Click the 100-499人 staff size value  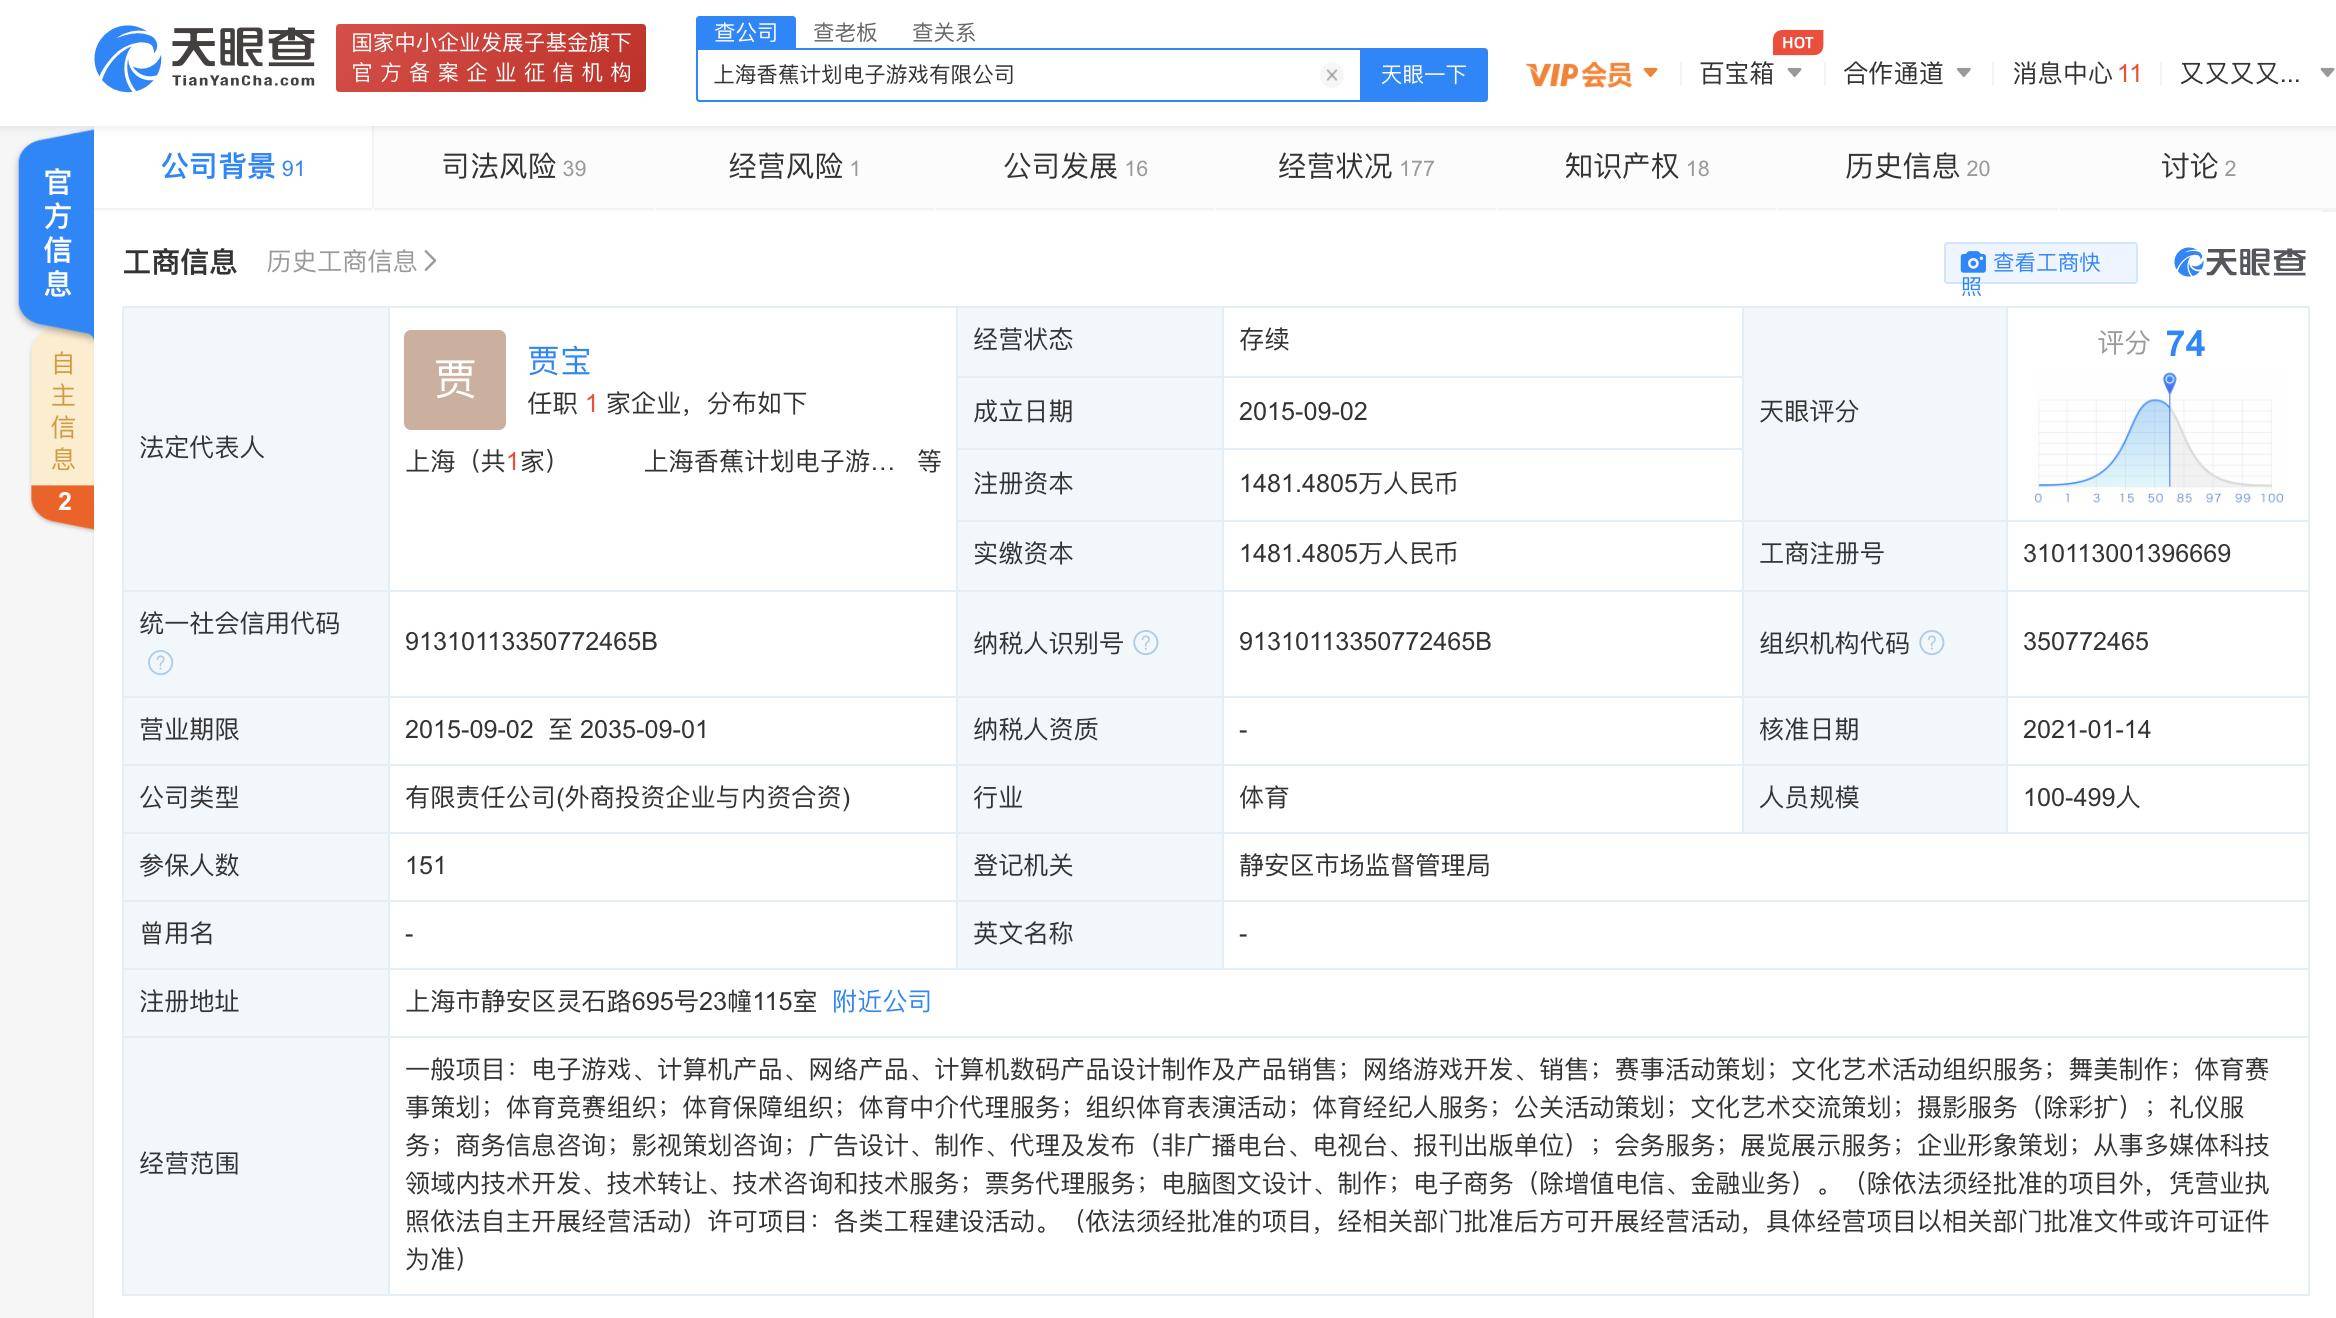tap(2081, 798)
